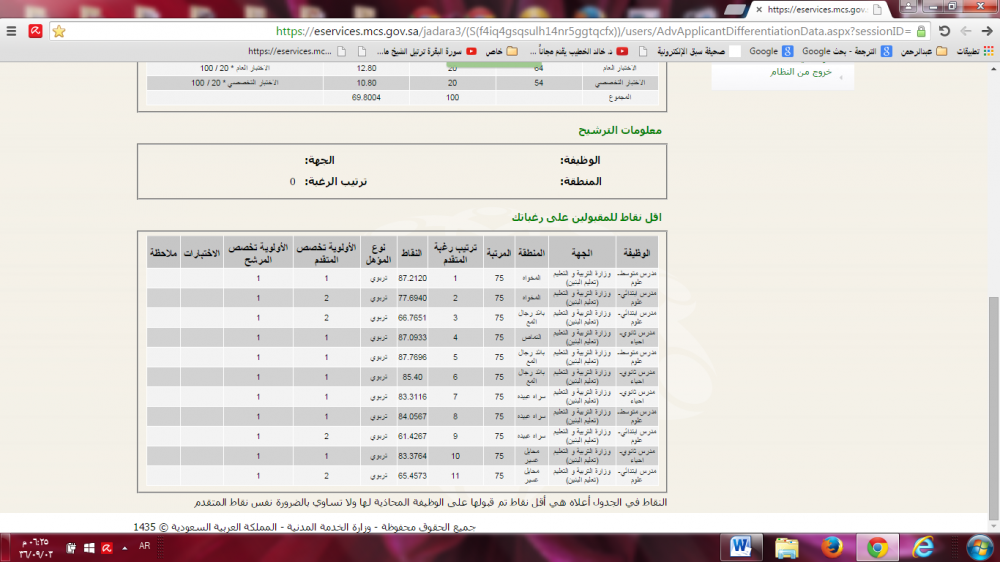Click the ترتيب رغبة المتقدم column header
The image size is (1000, 562).
point(455,253)
